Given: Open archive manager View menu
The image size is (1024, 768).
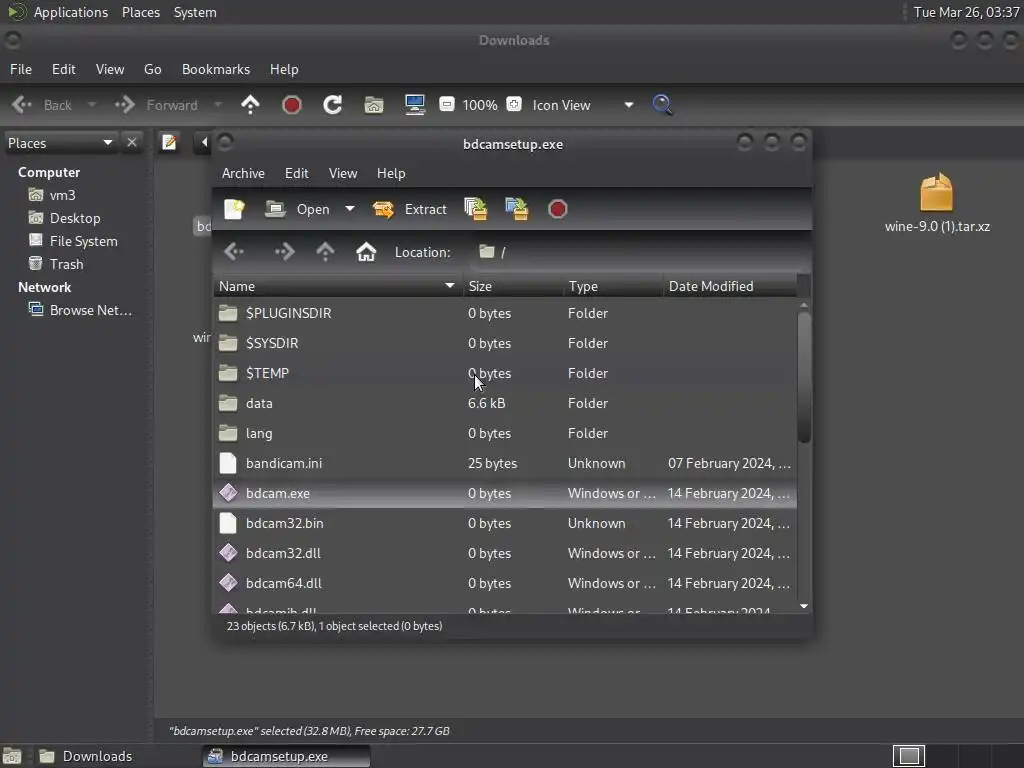Looking at the screenshot, I should click(x=343, y=173).
